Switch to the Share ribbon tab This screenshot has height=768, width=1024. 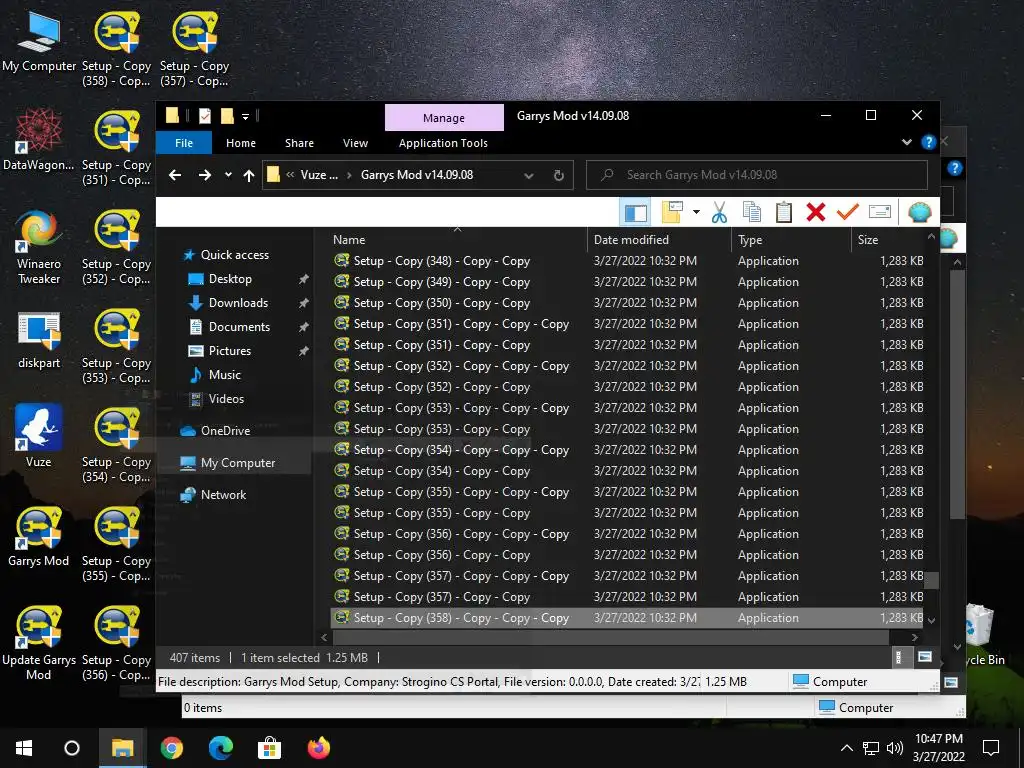point(299,143)
